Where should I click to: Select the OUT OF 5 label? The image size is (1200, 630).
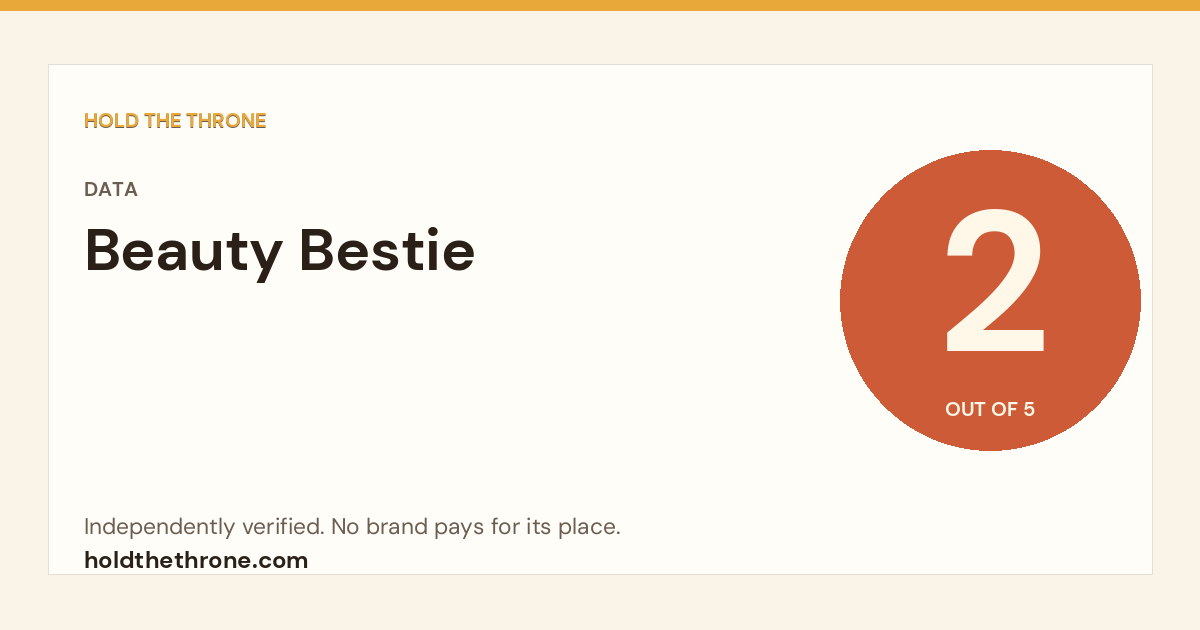tap(990, 409)
